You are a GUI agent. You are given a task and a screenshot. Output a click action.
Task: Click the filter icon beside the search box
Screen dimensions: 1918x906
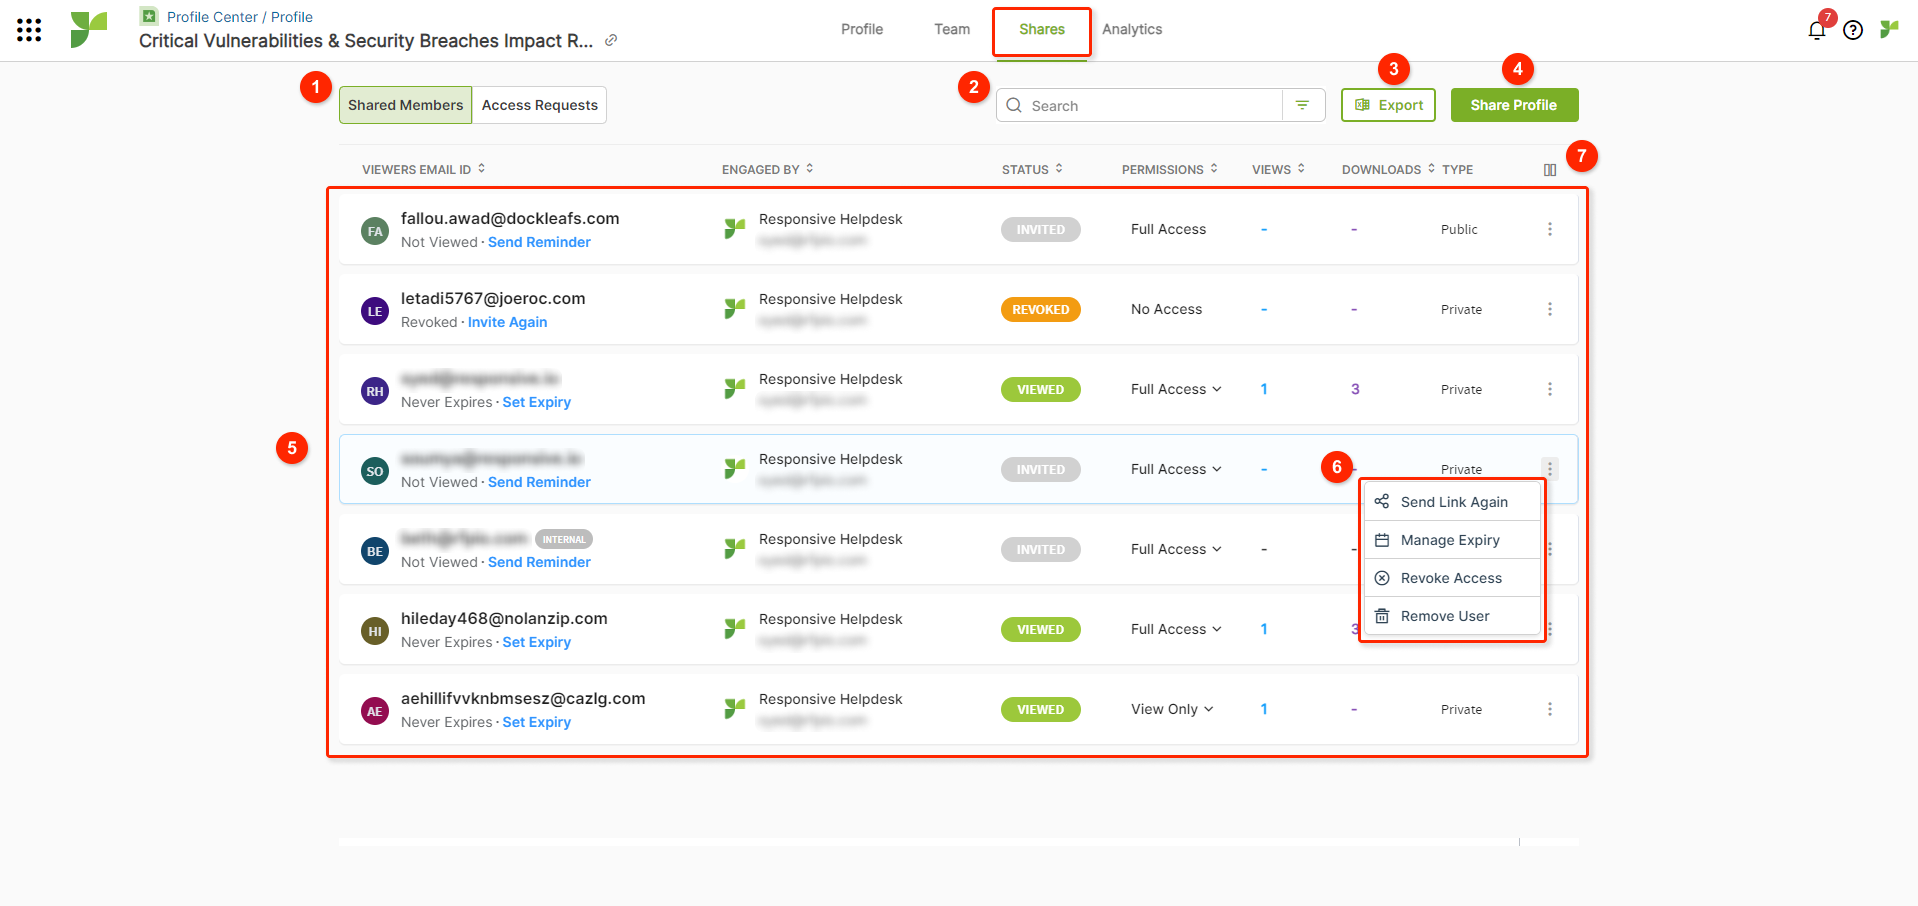pos(1302,105)
